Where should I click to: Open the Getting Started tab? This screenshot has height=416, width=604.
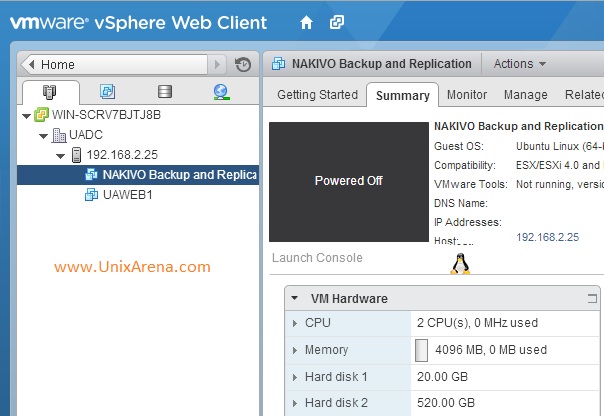(317, 95)
